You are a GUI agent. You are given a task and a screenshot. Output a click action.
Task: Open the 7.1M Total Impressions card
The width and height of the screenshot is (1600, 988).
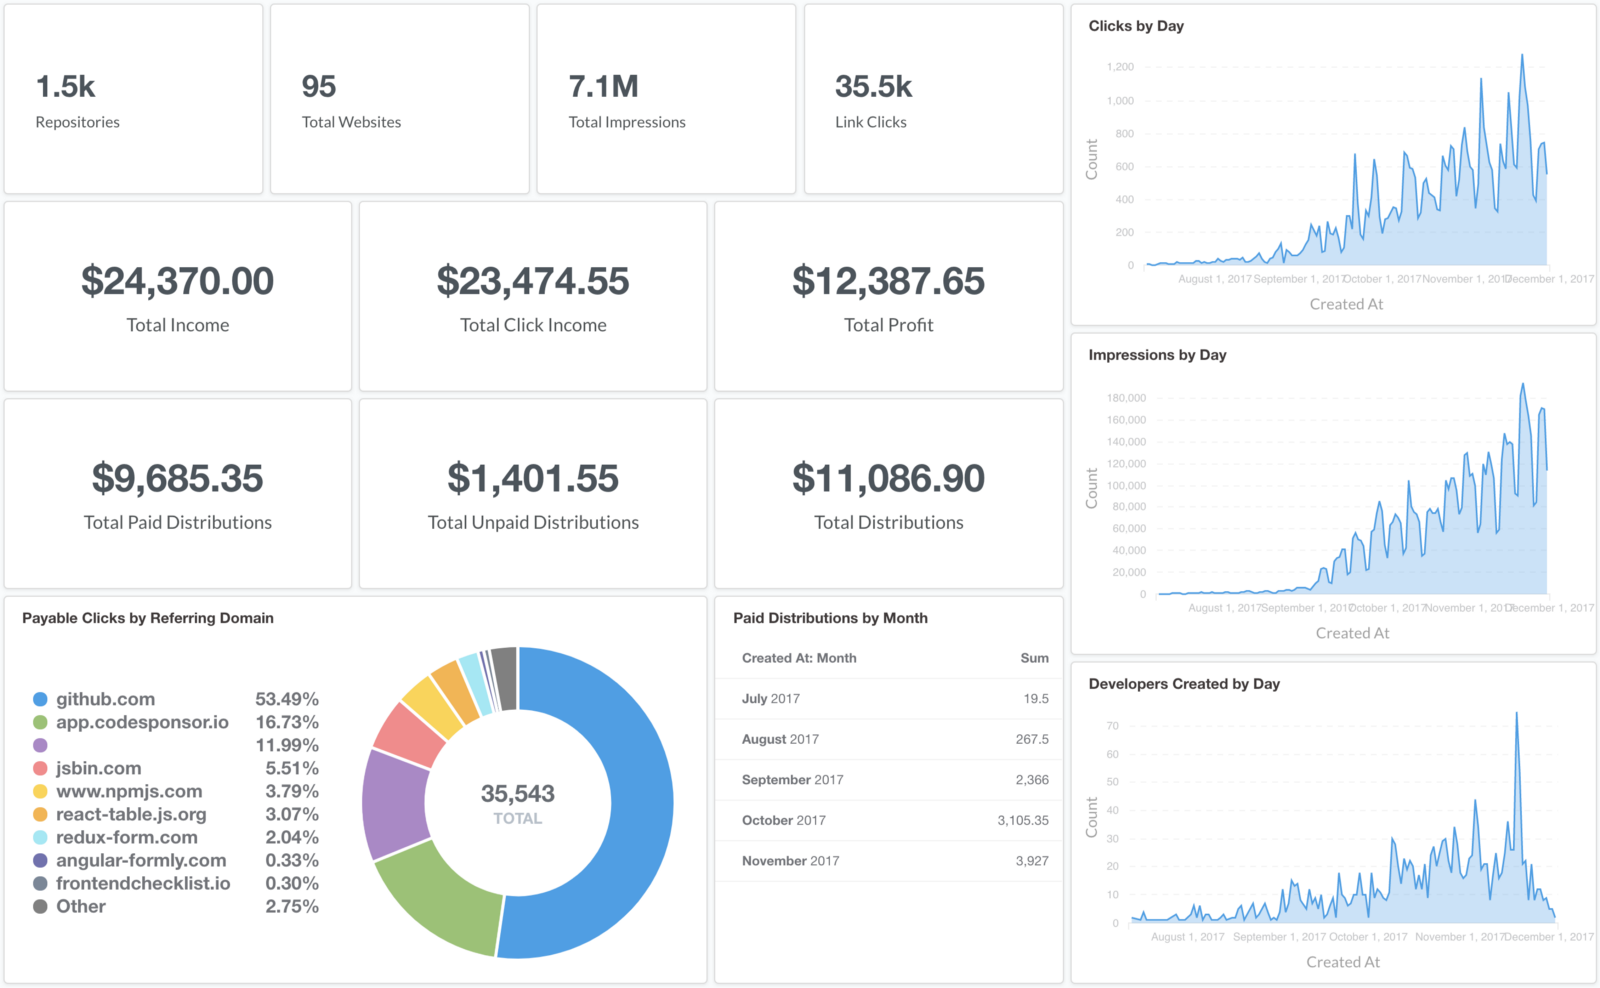pos(666,99)
